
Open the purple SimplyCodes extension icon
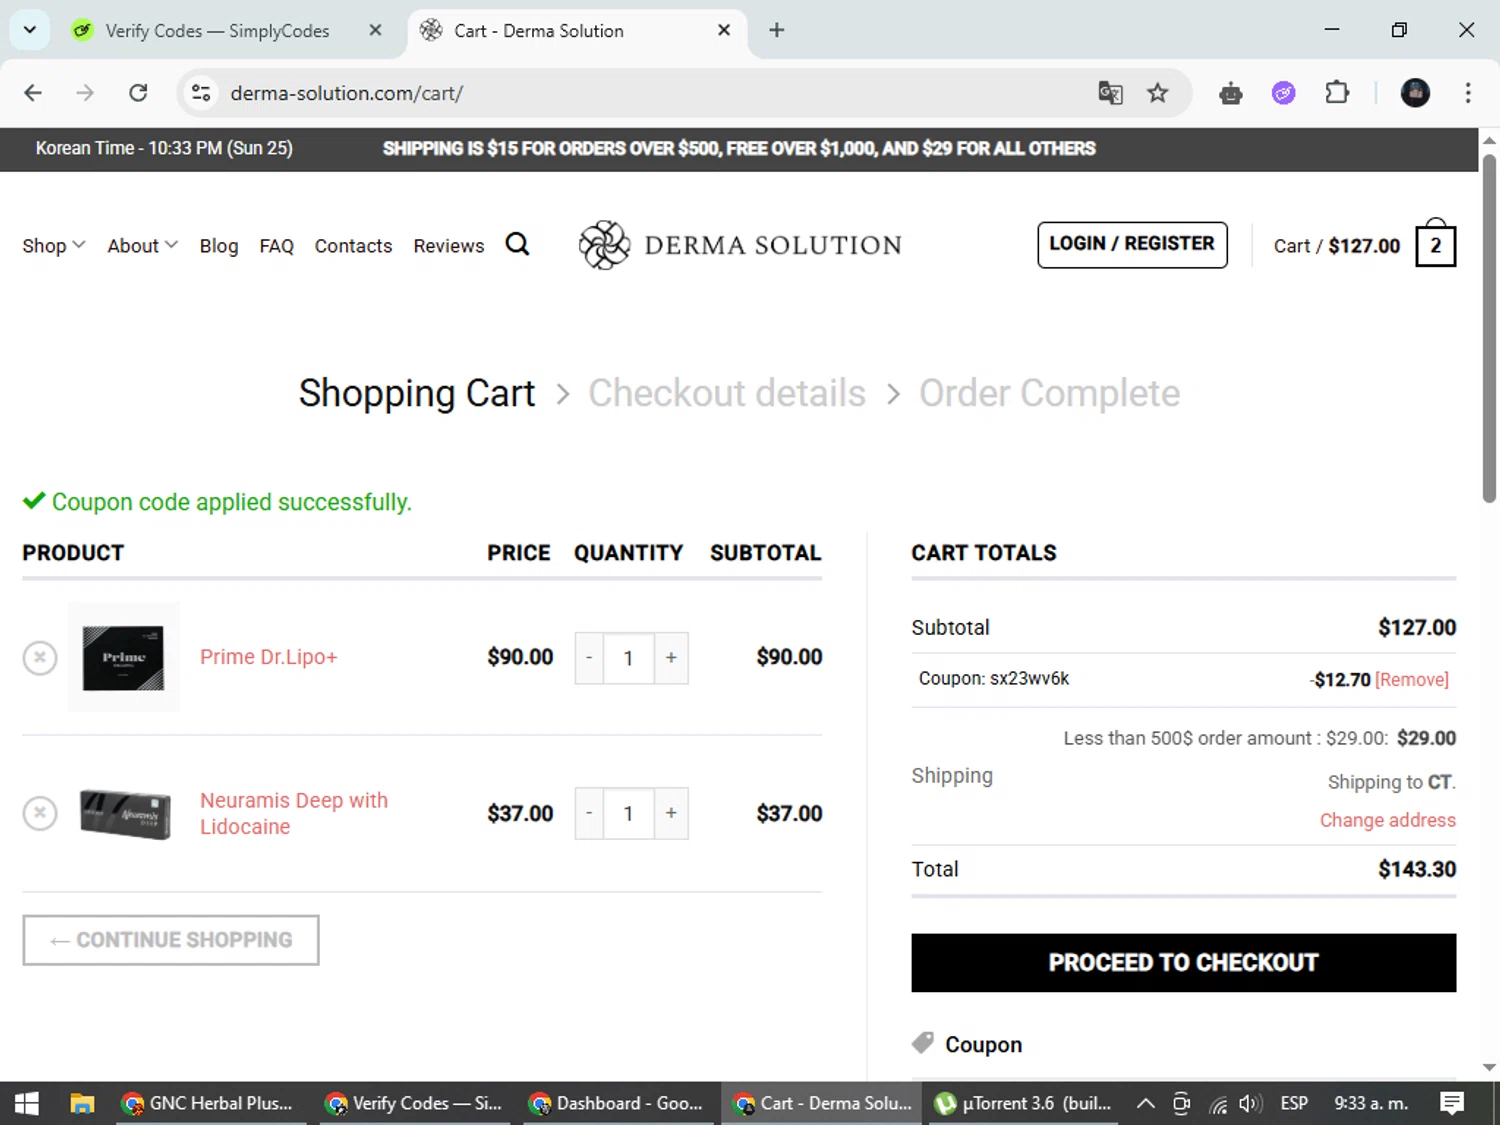pos(1283,93)
